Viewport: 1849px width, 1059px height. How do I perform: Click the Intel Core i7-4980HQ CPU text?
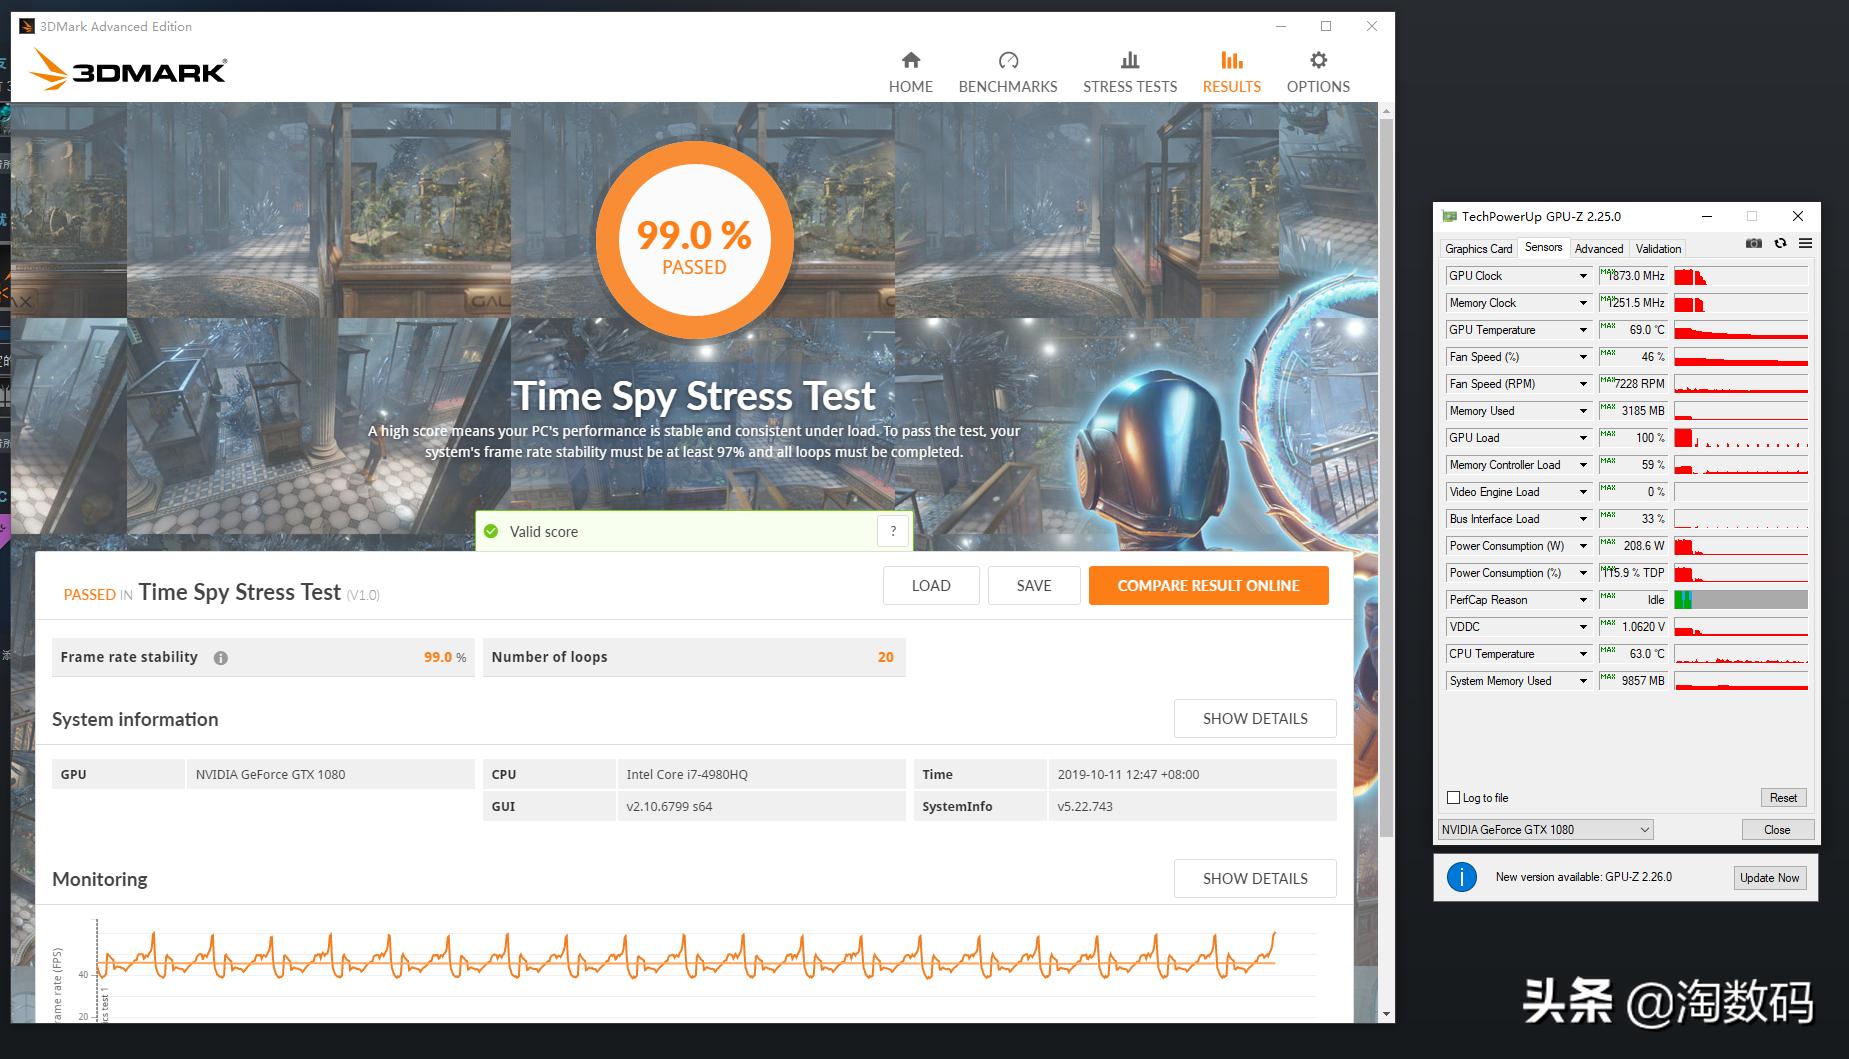pos(687,774)
